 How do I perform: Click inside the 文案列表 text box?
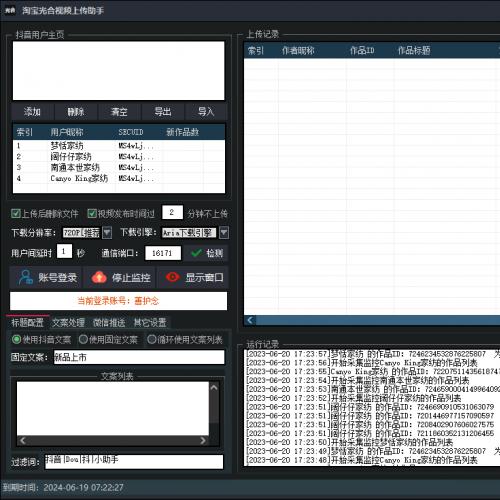tap(113, 408)
